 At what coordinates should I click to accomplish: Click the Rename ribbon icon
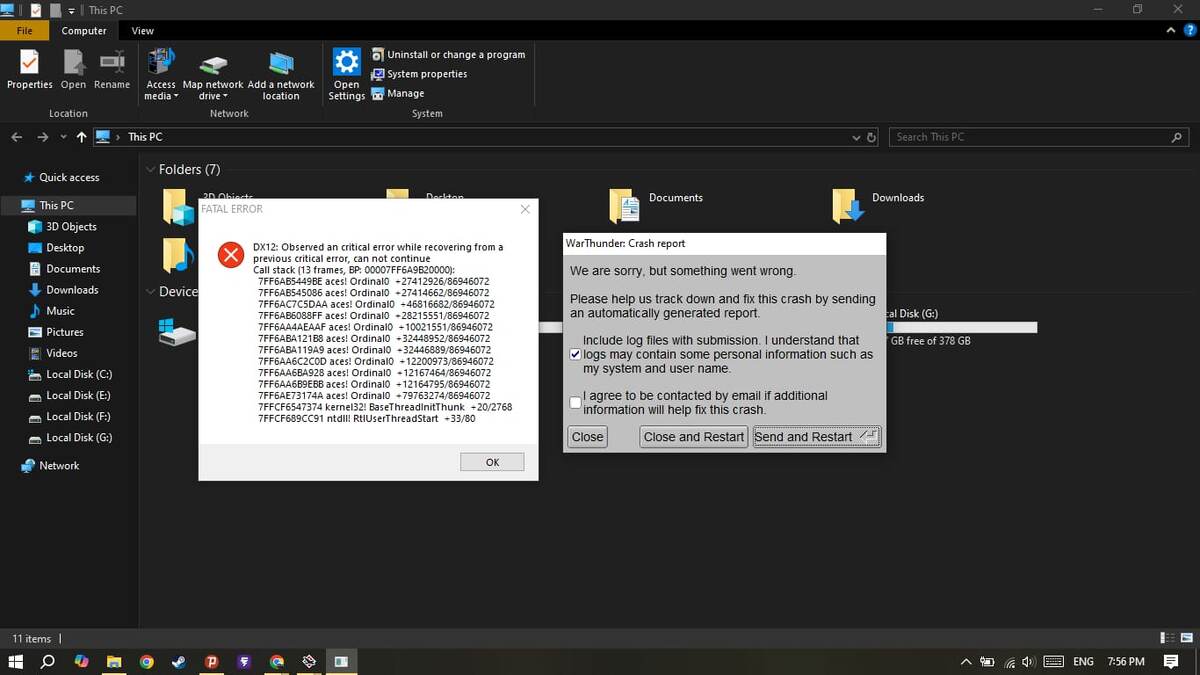coord(112,70)
